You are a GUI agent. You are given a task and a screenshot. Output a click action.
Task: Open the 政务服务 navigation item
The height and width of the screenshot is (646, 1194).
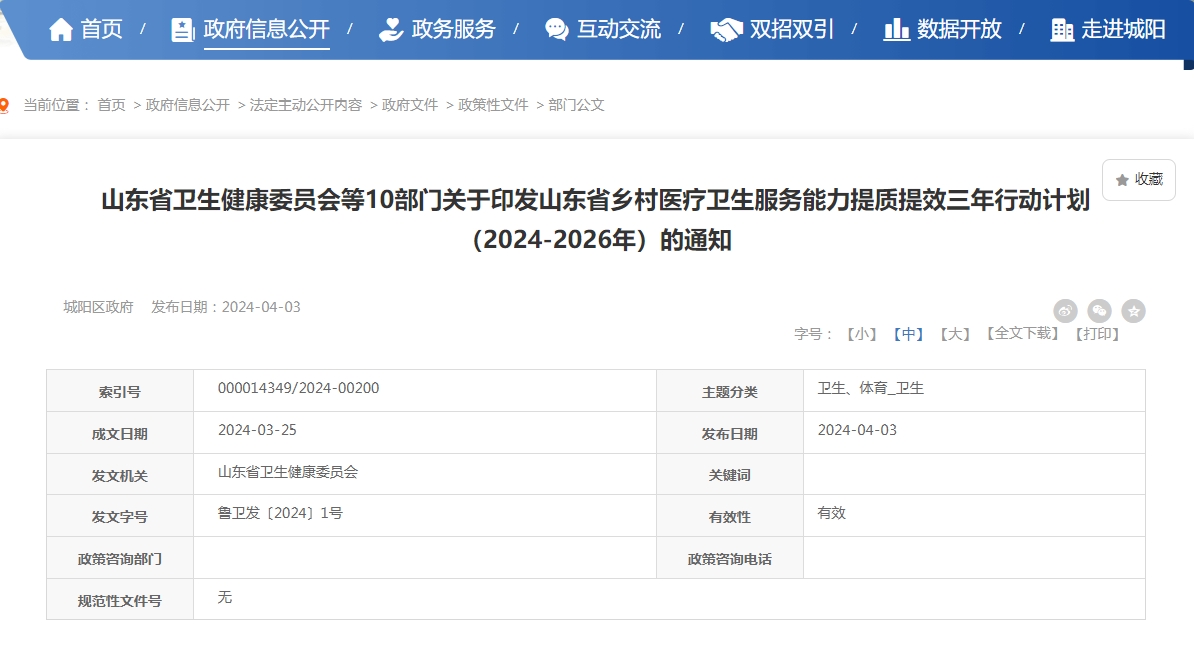[453, 30]
